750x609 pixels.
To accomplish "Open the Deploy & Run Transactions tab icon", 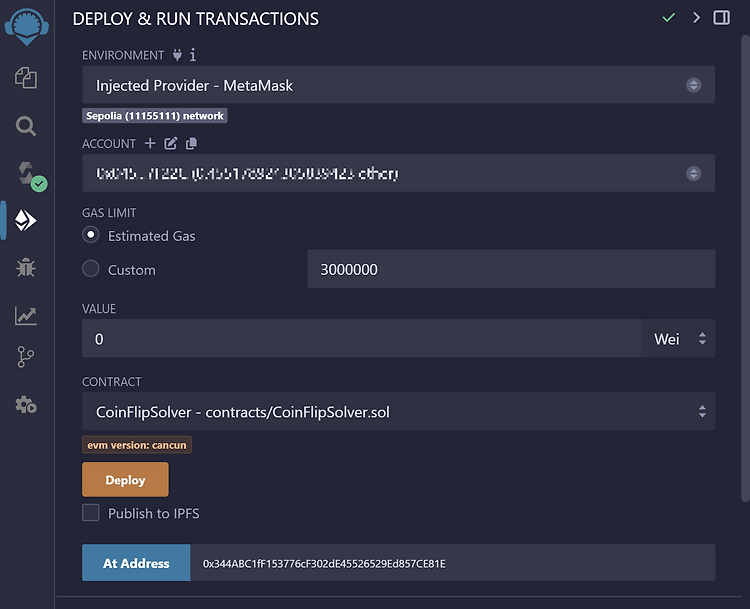I will click(26, 220).
